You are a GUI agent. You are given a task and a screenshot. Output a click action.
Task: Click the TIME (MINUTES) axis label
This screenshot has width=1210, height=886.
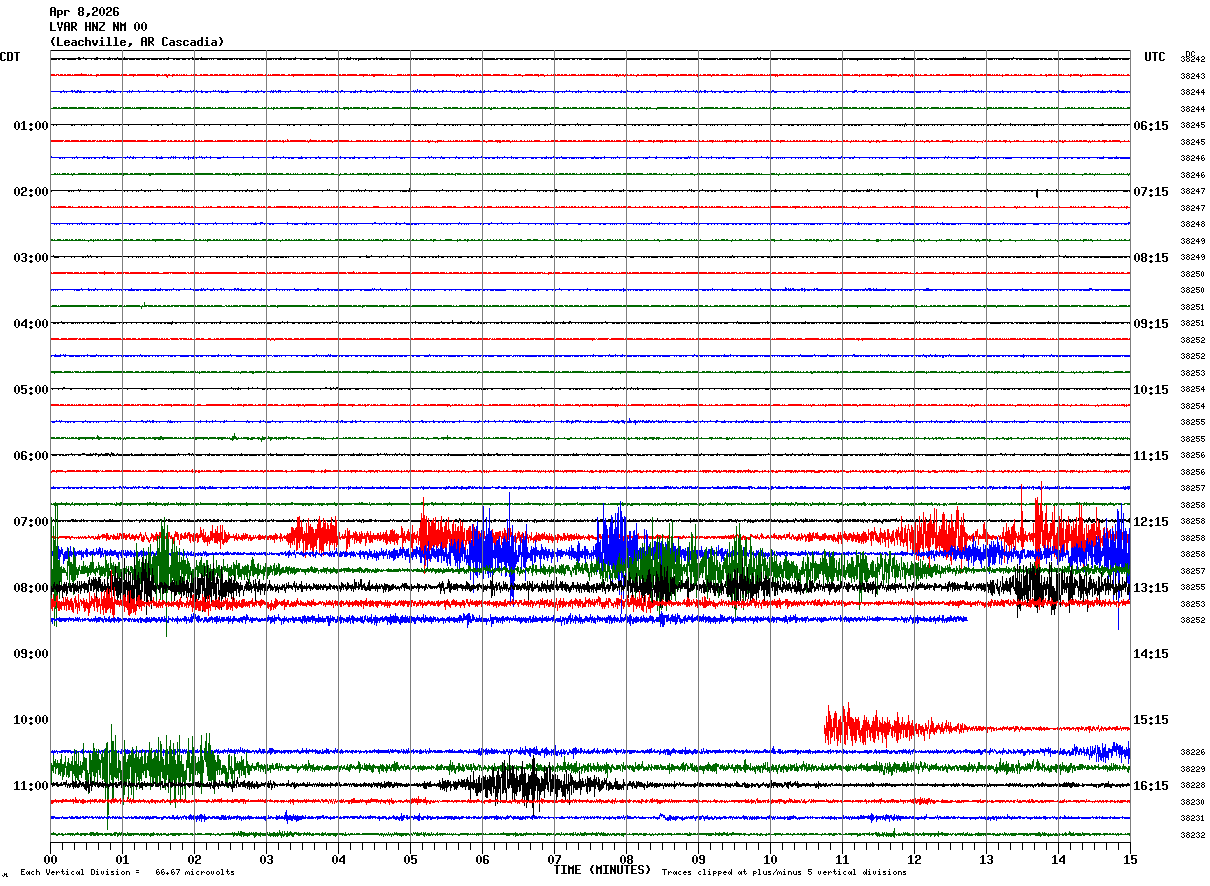click(602, 870)
